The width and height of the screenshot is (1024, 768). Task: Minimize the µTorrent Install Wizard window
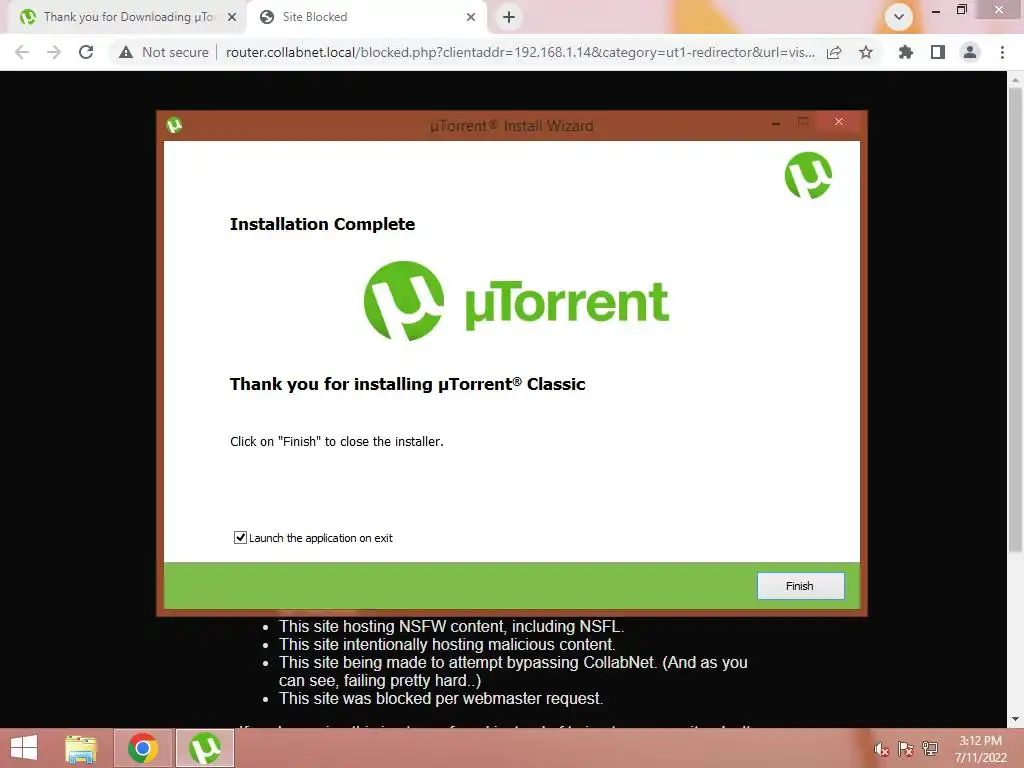(776, 123)
